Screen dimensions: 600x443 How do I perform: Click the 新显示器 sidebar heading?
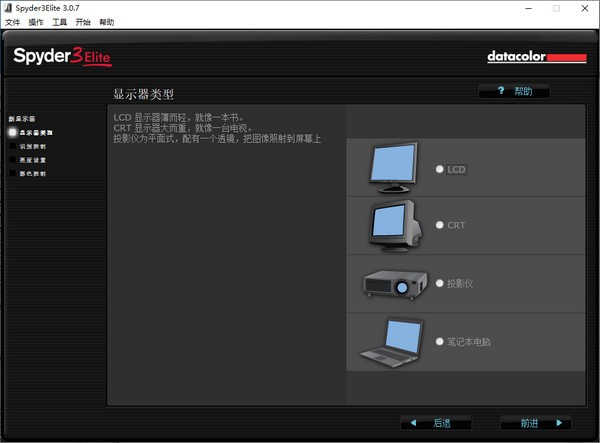[21, 119]
